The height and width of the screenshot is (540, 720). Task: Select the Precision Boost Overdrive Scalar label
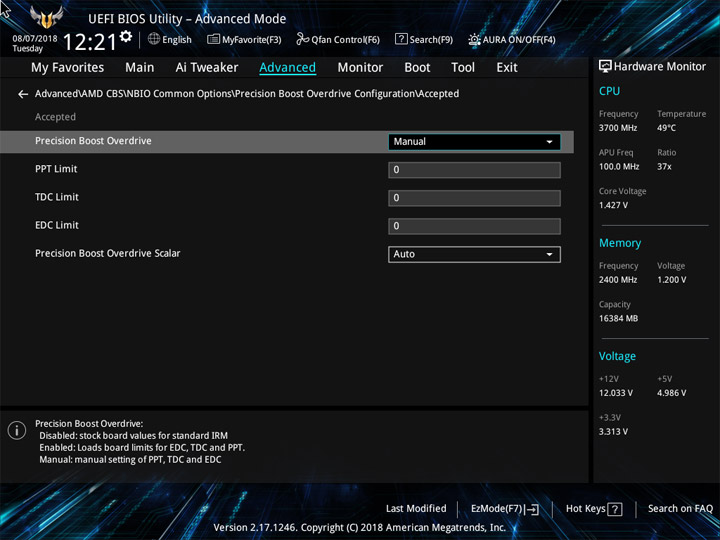pos(107,253)
